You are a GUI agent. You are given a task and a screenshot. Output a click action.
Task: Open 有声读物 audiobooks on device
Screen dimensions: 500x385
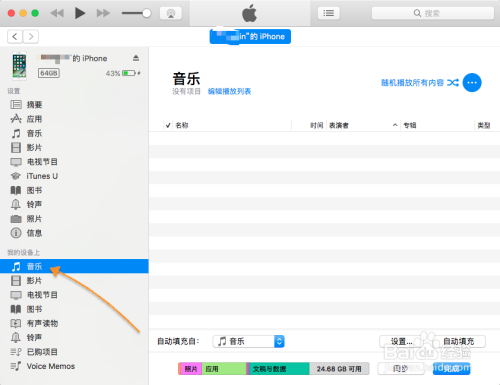(74, 323)
